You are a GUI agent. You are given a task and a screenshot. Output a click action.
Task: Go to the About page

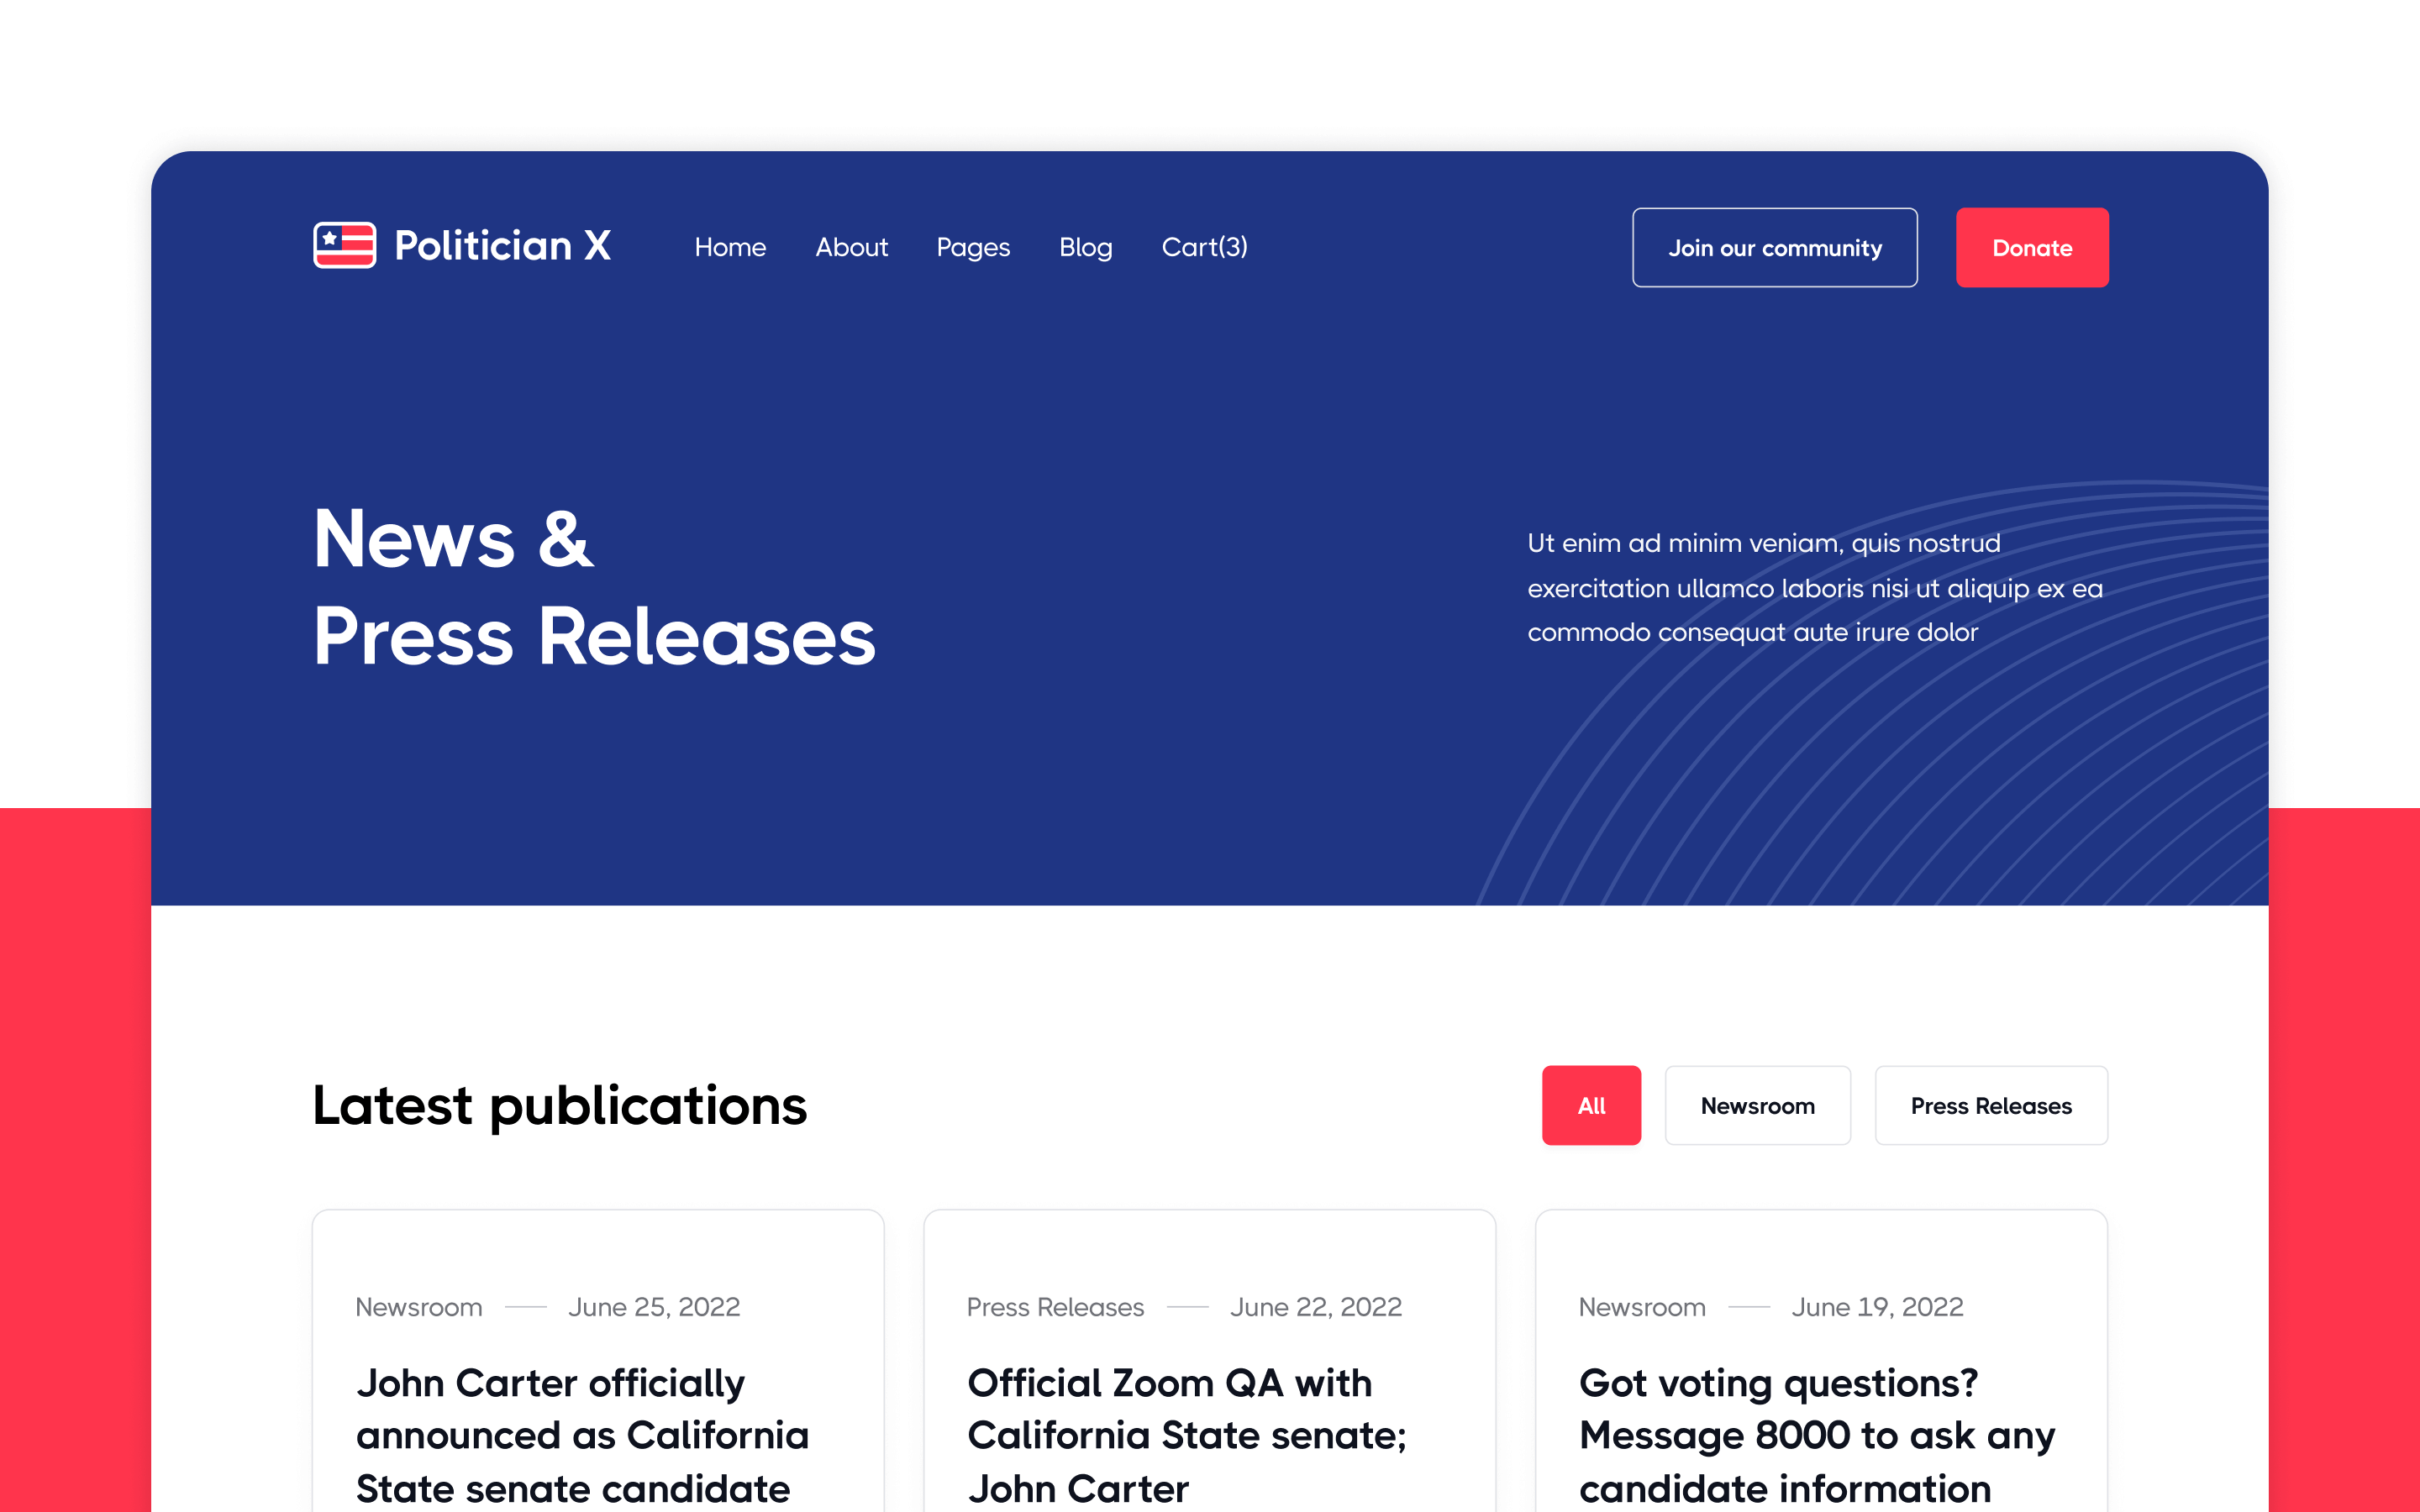(851, 247)
